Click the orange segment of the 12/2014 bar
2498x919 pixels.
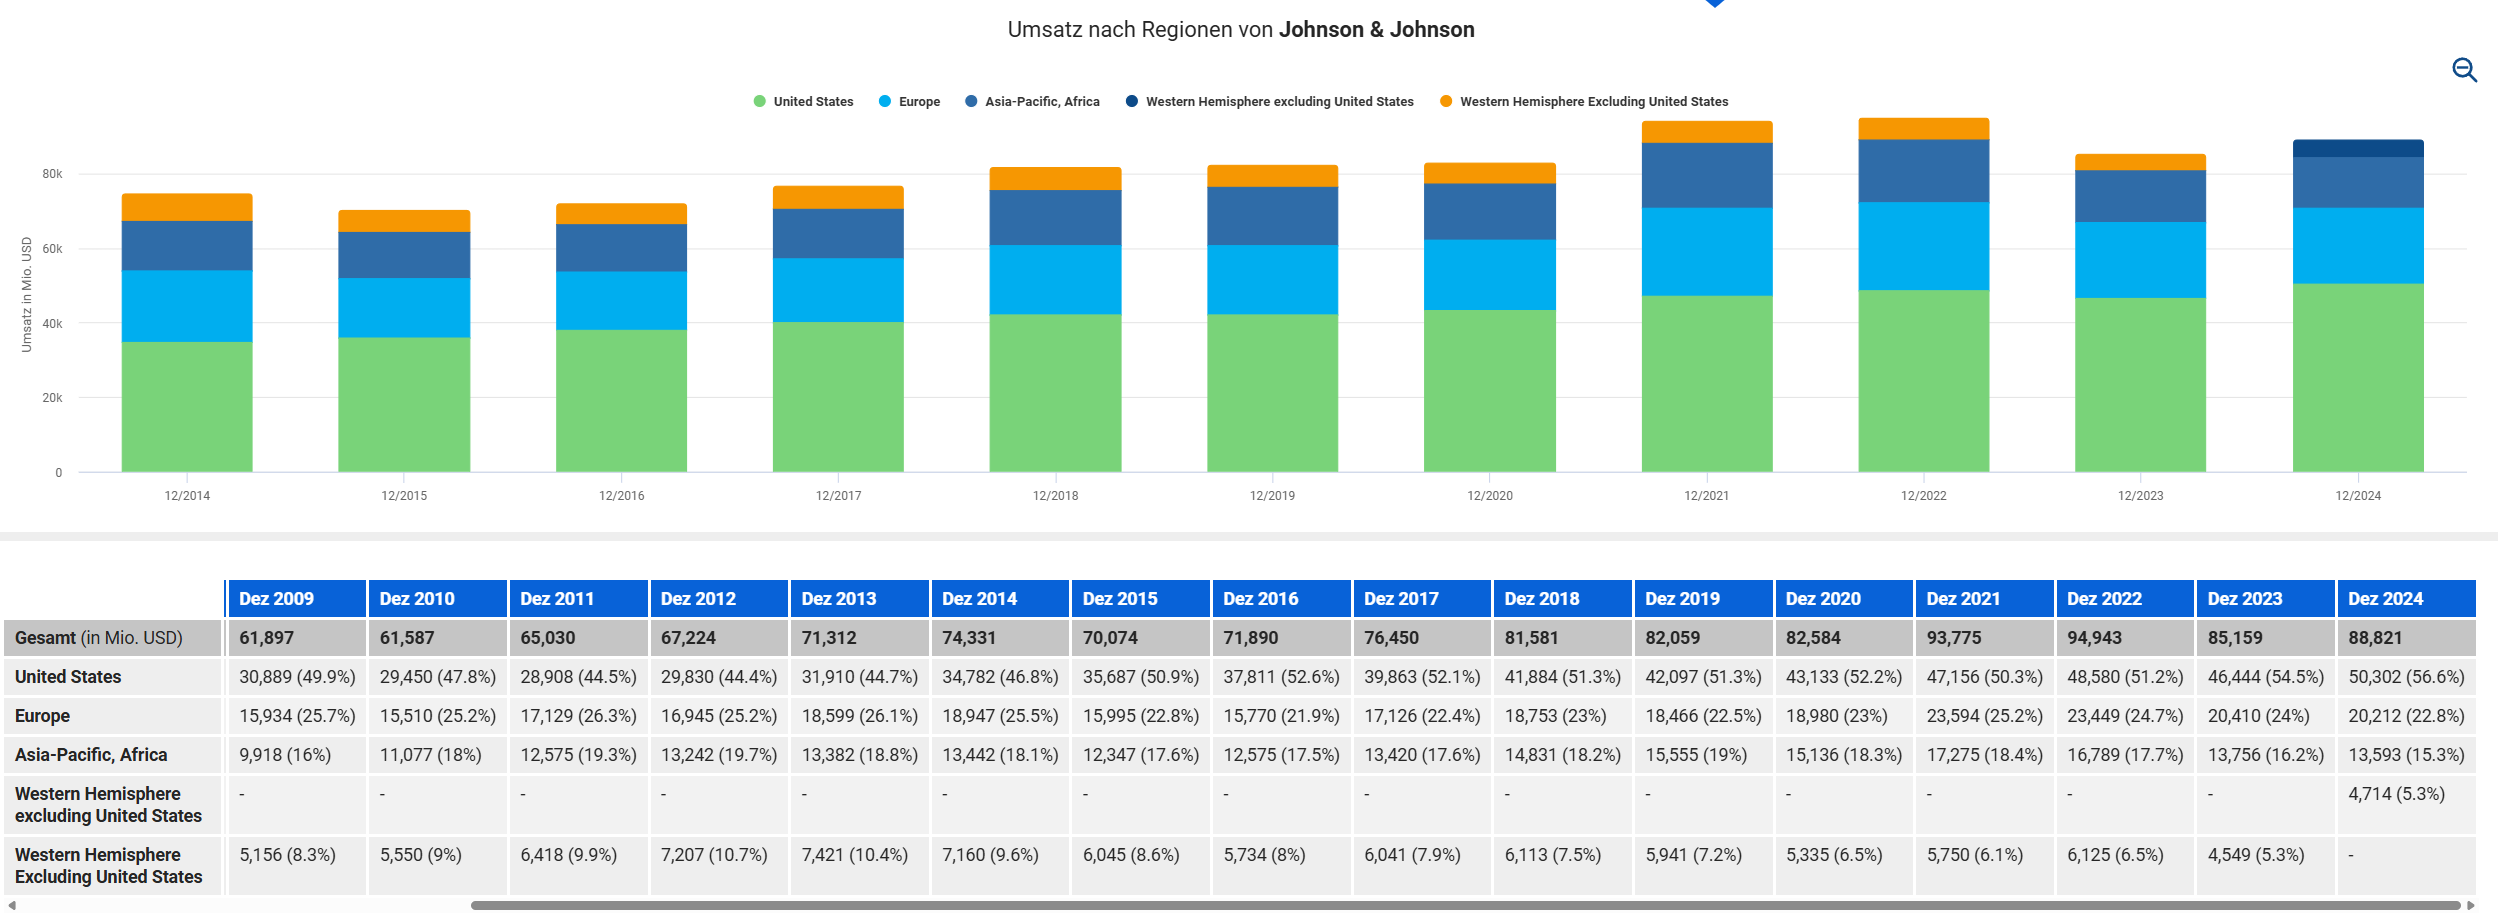[187, 207]
